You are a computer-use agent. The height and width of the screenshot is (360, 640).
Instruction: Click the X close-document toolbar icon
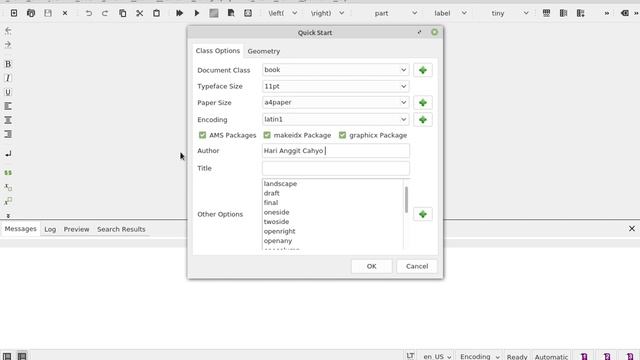(65, 13)
